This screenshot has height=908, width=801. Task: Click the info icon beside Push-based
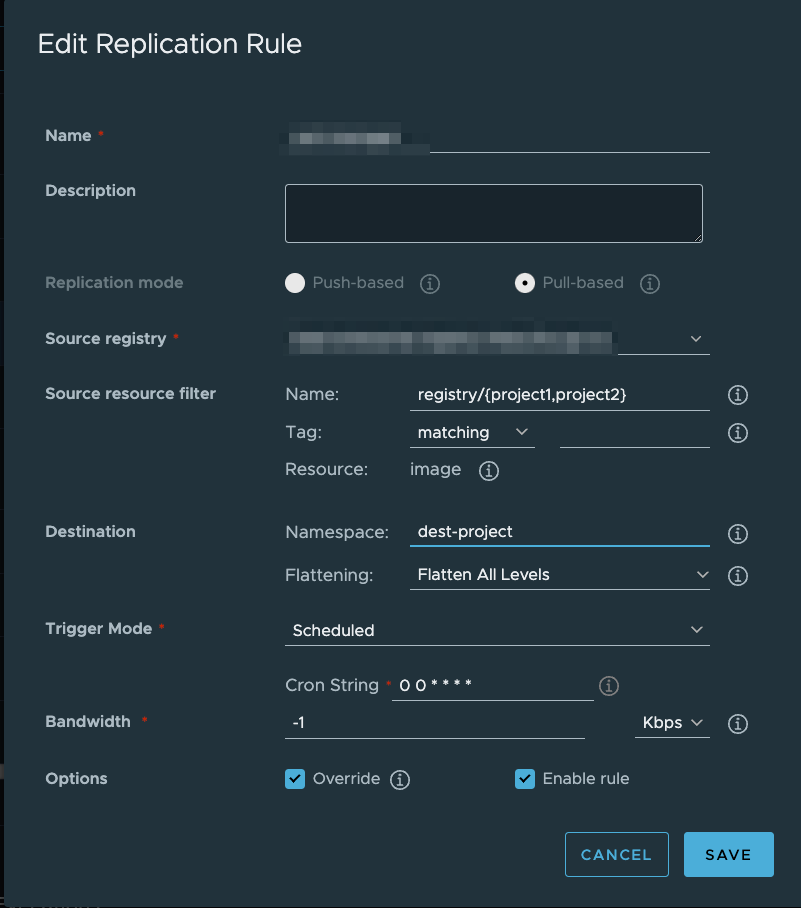(430, 284)
